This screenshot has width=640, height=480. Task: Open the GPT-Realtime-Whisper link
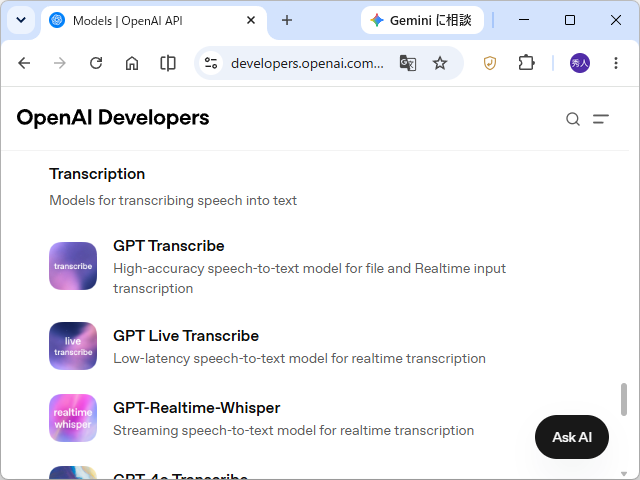tap(196, 408)
